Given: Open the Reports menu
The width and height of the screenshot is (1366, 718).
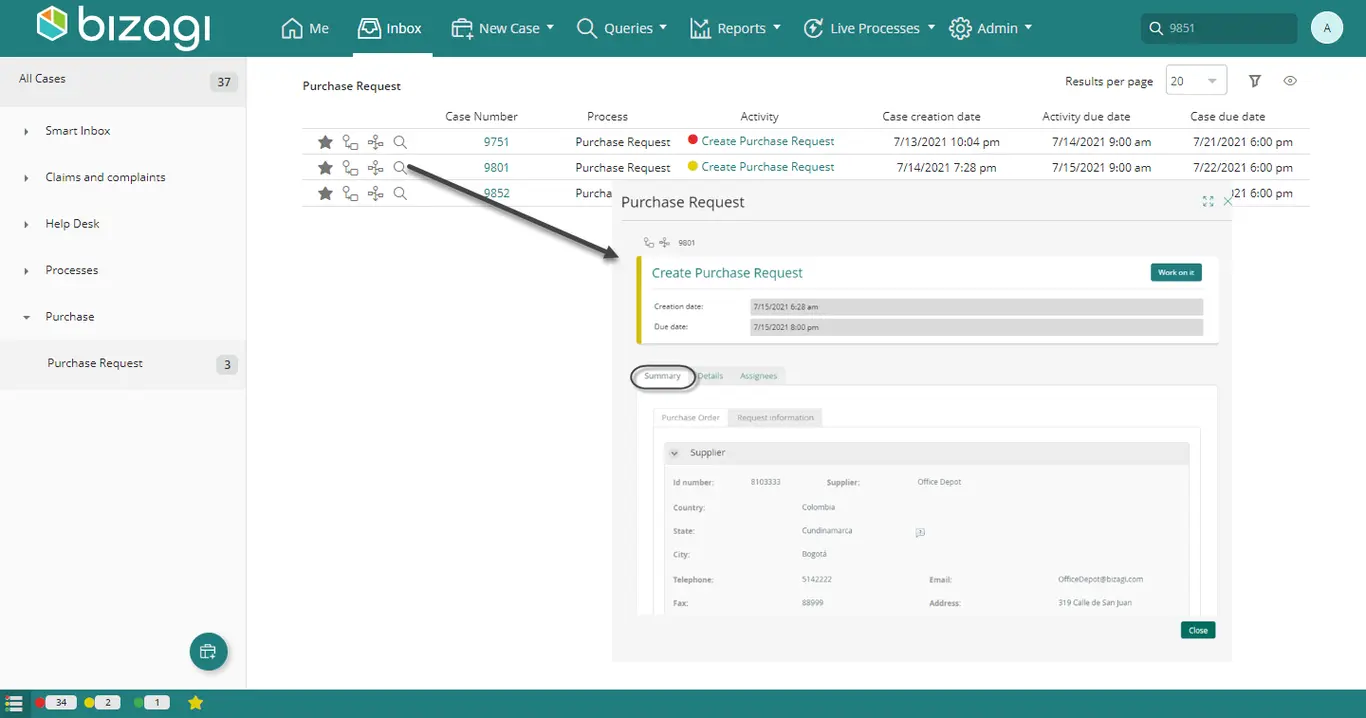Looking at the screenshot, I should pos(735,28).
